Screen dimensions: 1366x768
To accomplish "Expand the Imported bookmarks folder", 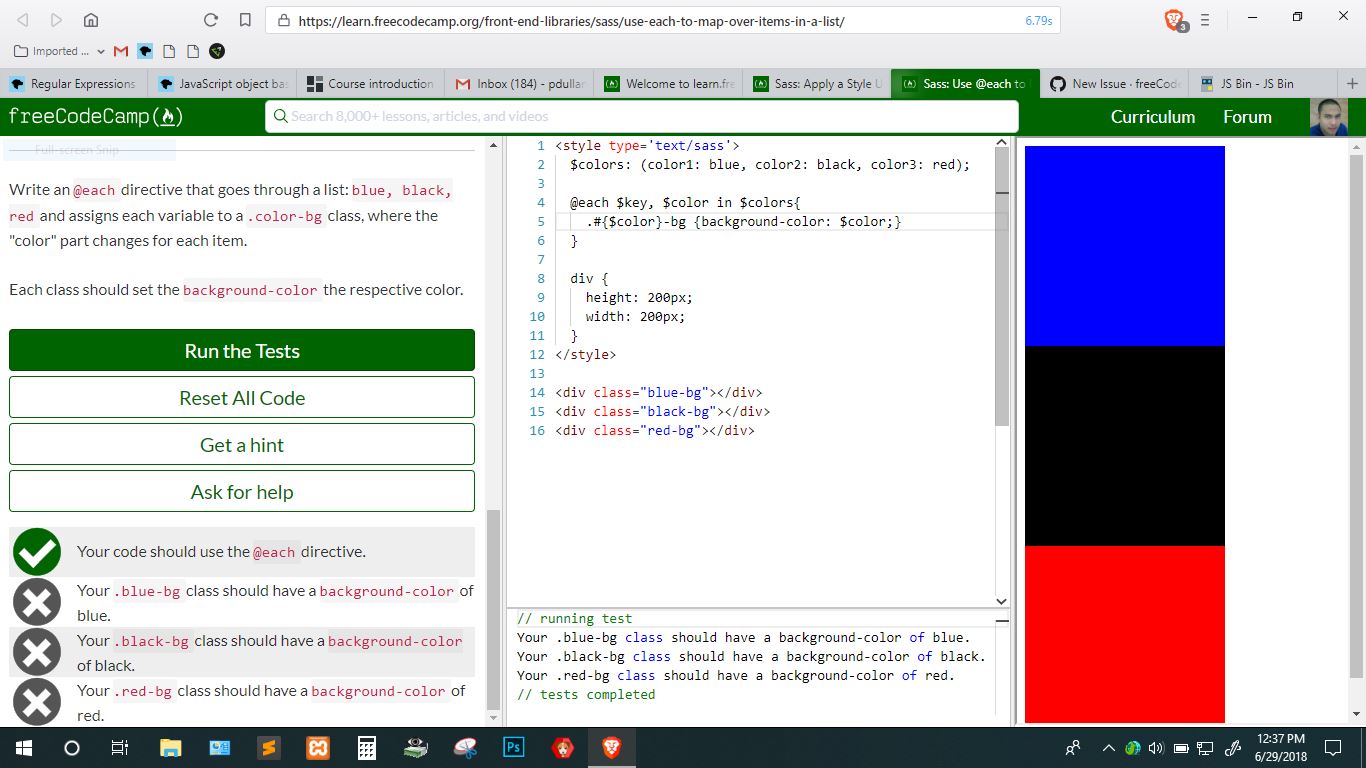I will click(60, 51).
